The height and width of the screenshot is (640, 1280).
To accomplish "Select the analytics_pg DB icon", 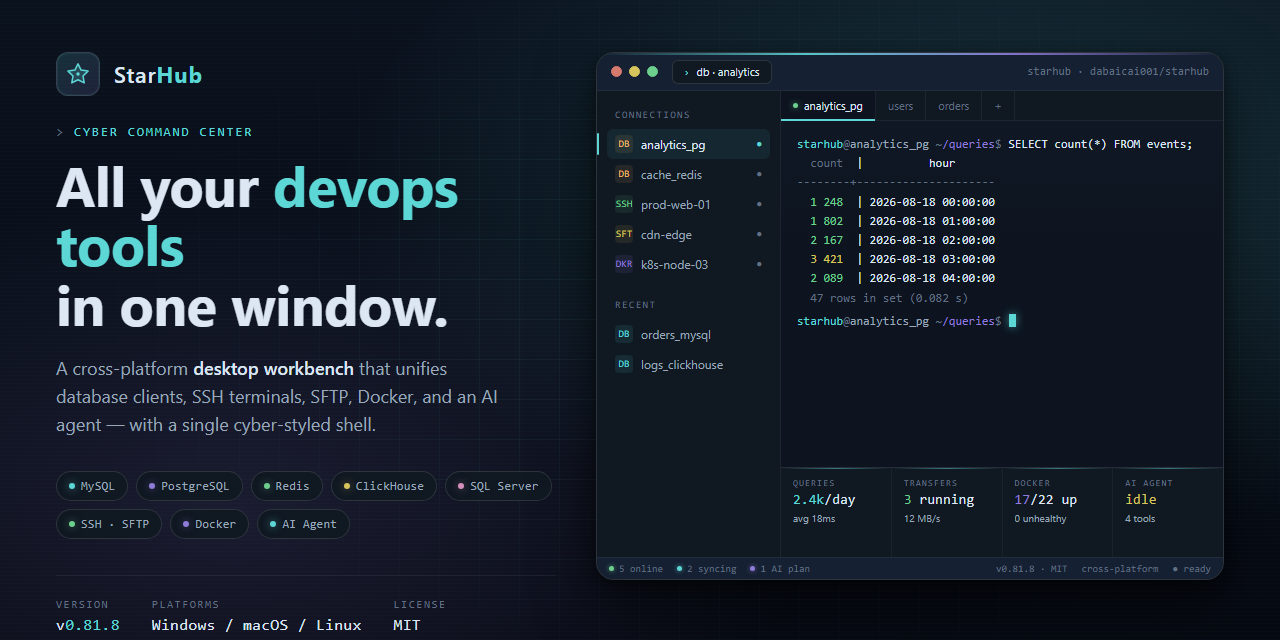I will (624, 145).
